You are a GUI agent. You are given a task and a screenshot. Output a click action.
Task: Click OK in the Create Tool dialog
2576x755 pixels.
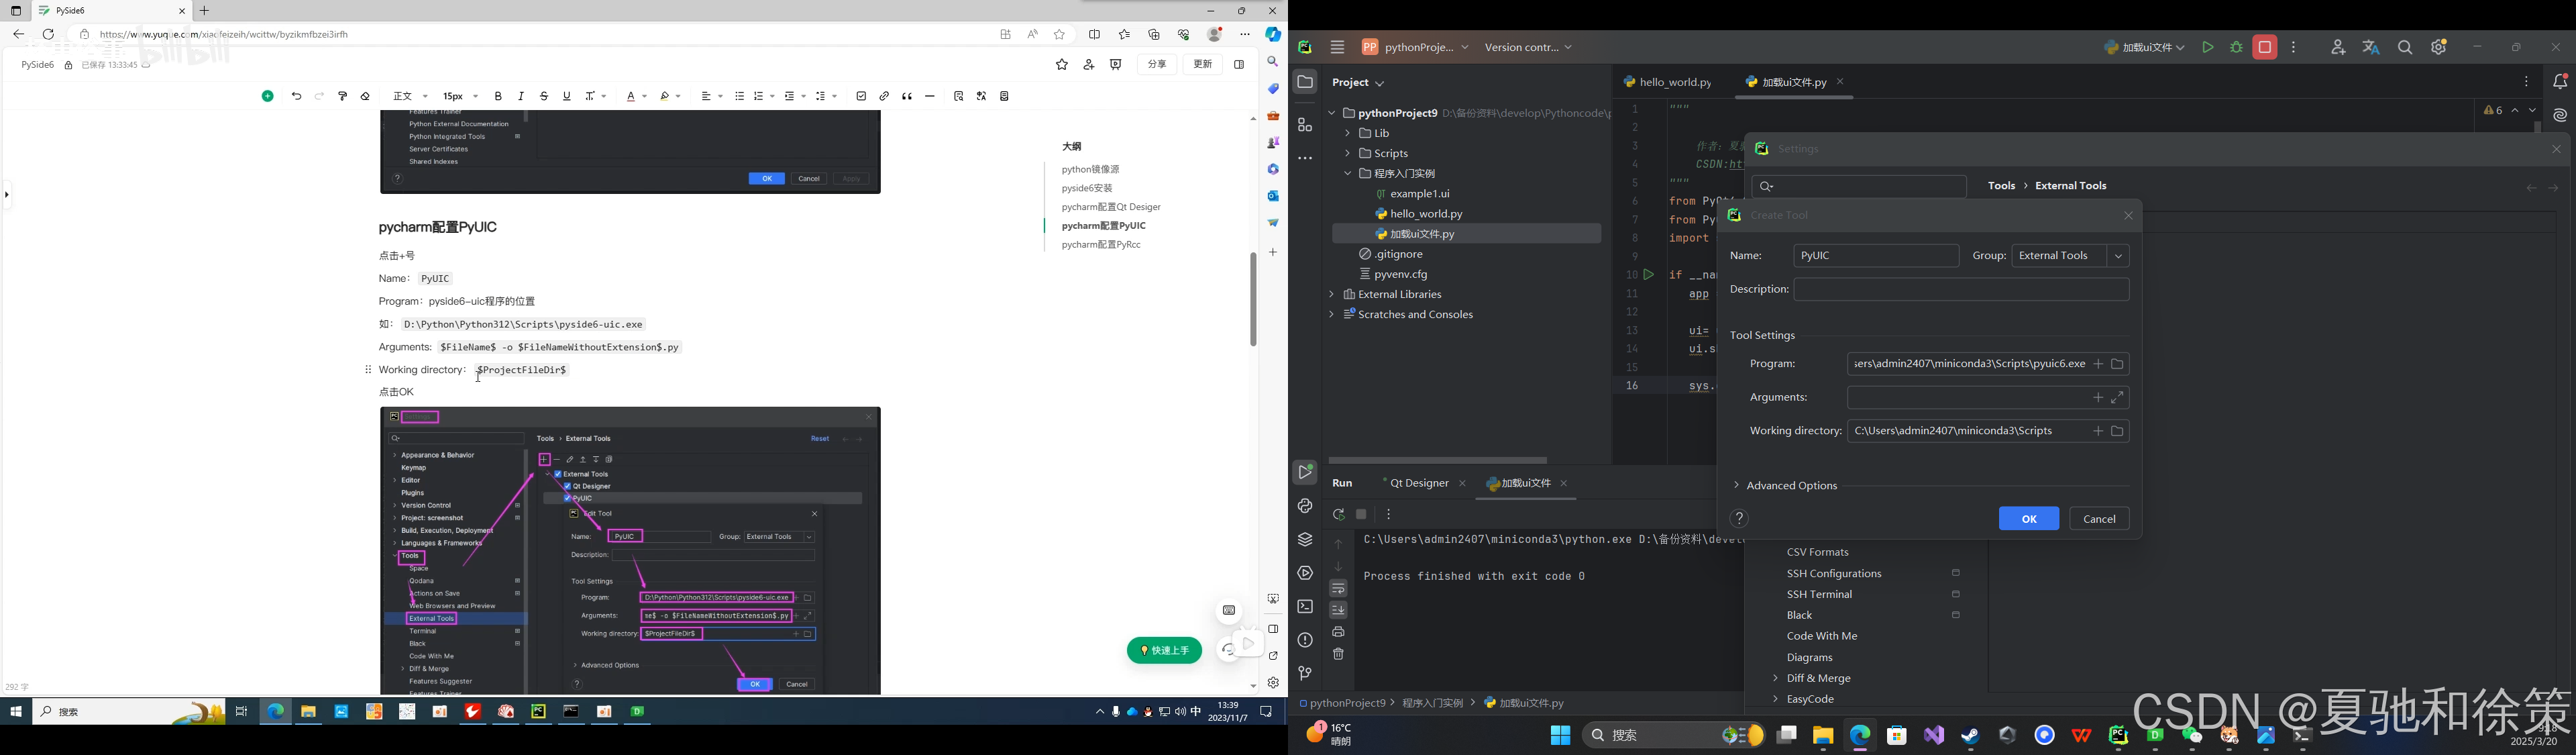[x=2028, y=518]
